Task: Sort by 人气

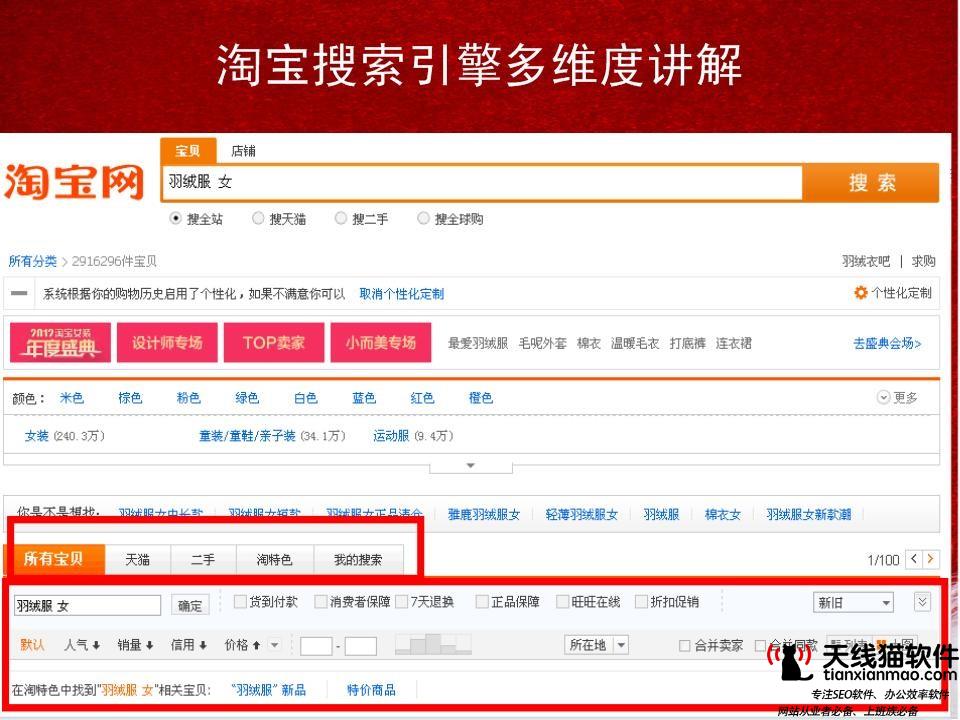Action: (82, 645)
